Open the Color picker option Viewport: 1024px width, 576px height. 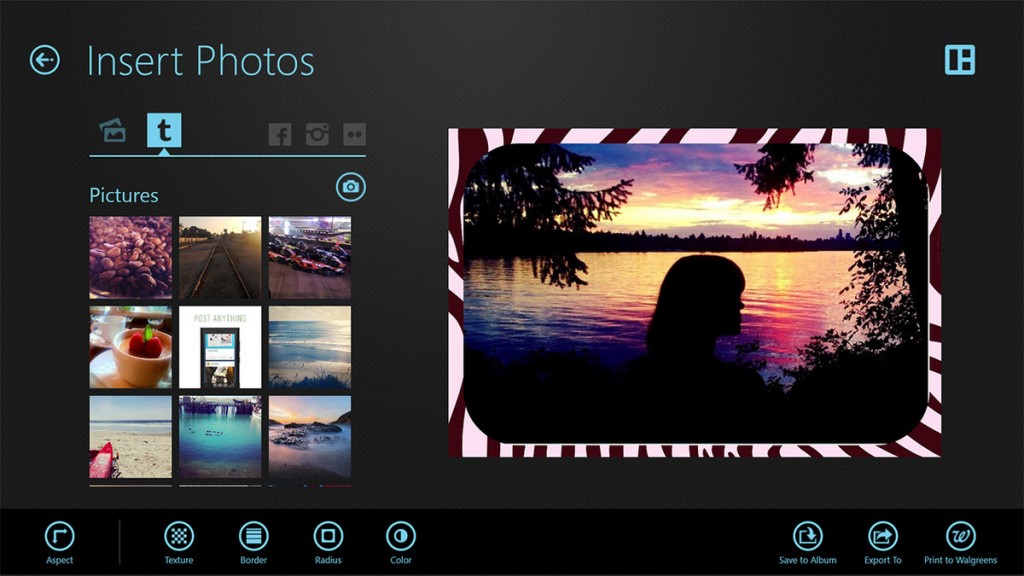pos(401,536)
